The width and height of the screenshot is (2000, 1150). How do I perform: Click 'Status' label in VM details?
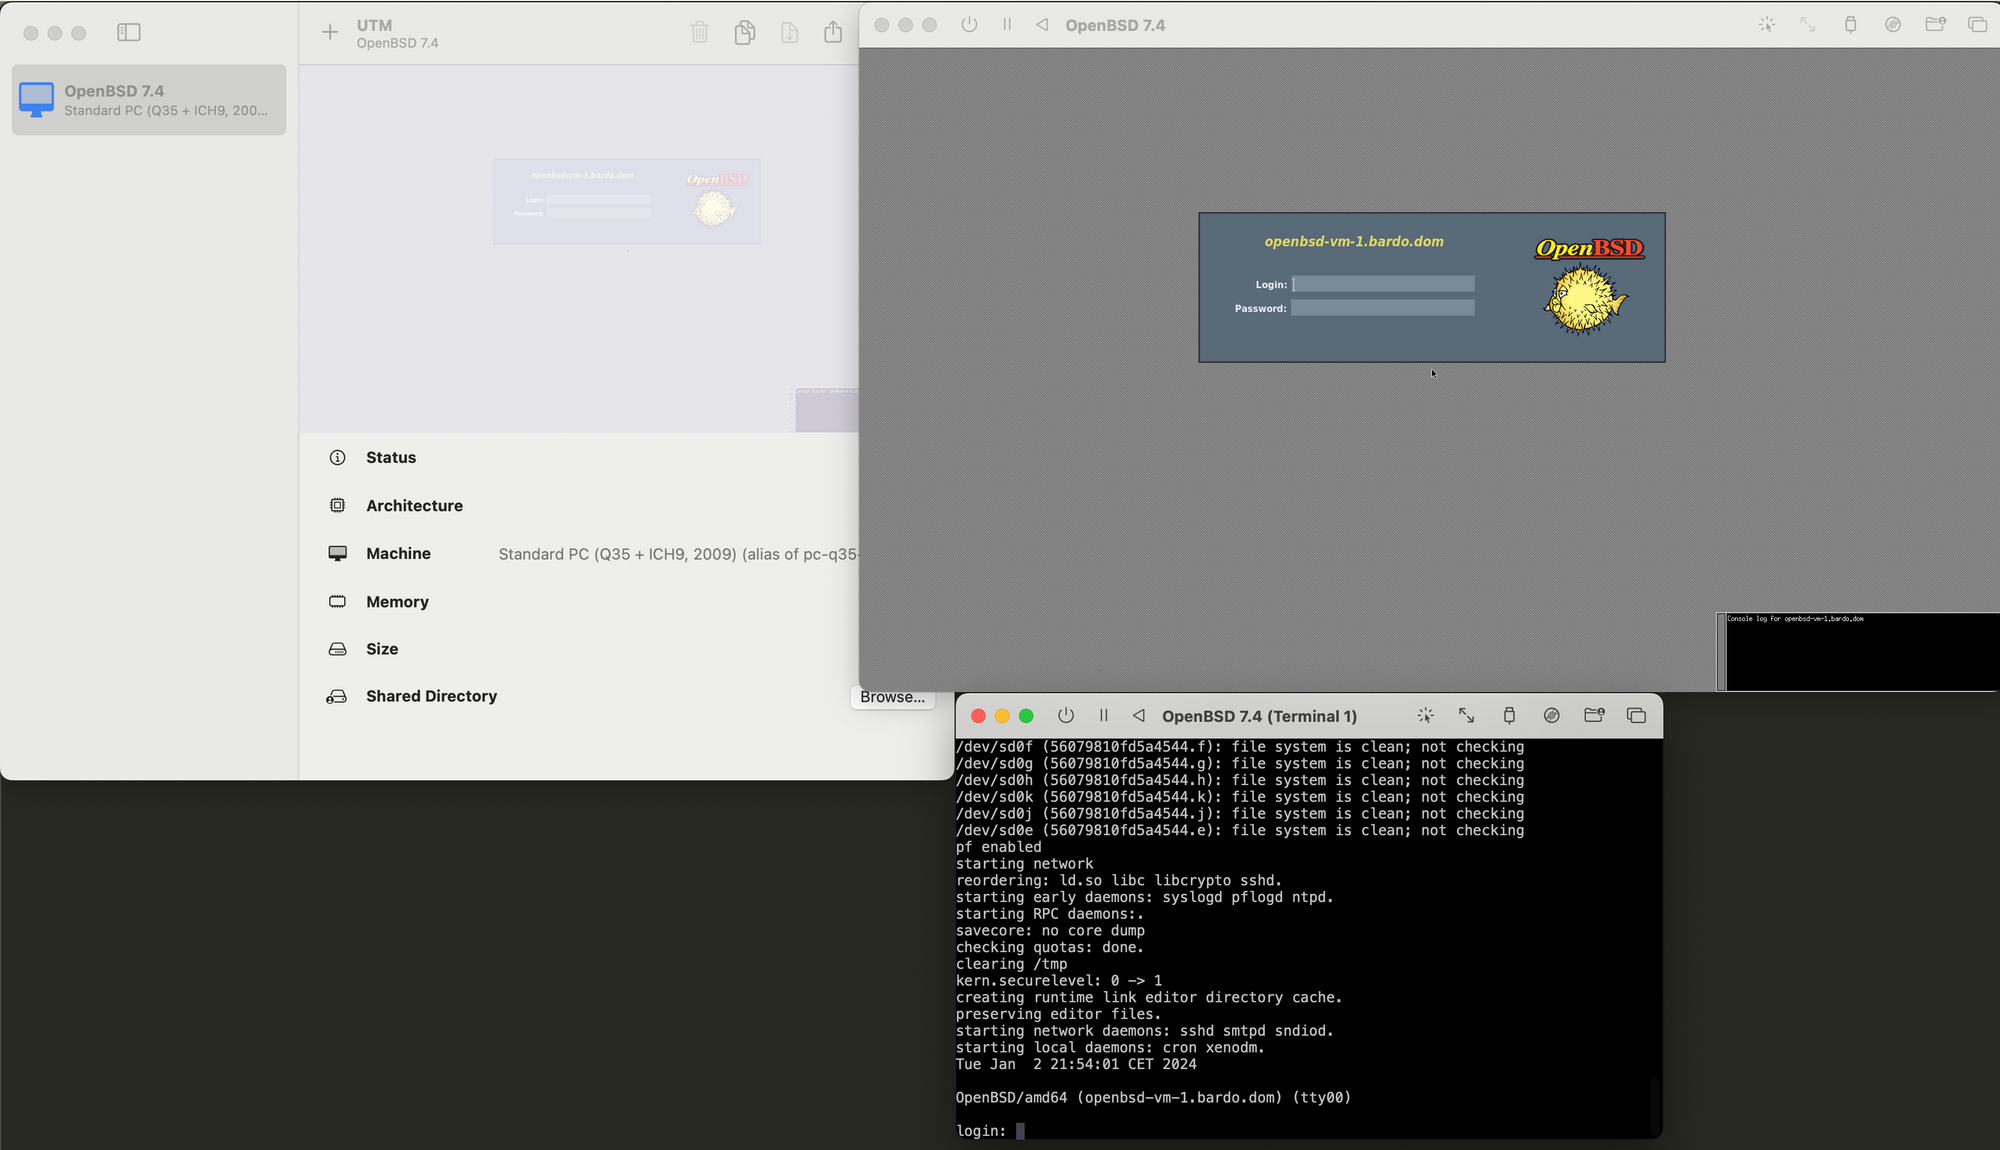[x=391, y=458]
